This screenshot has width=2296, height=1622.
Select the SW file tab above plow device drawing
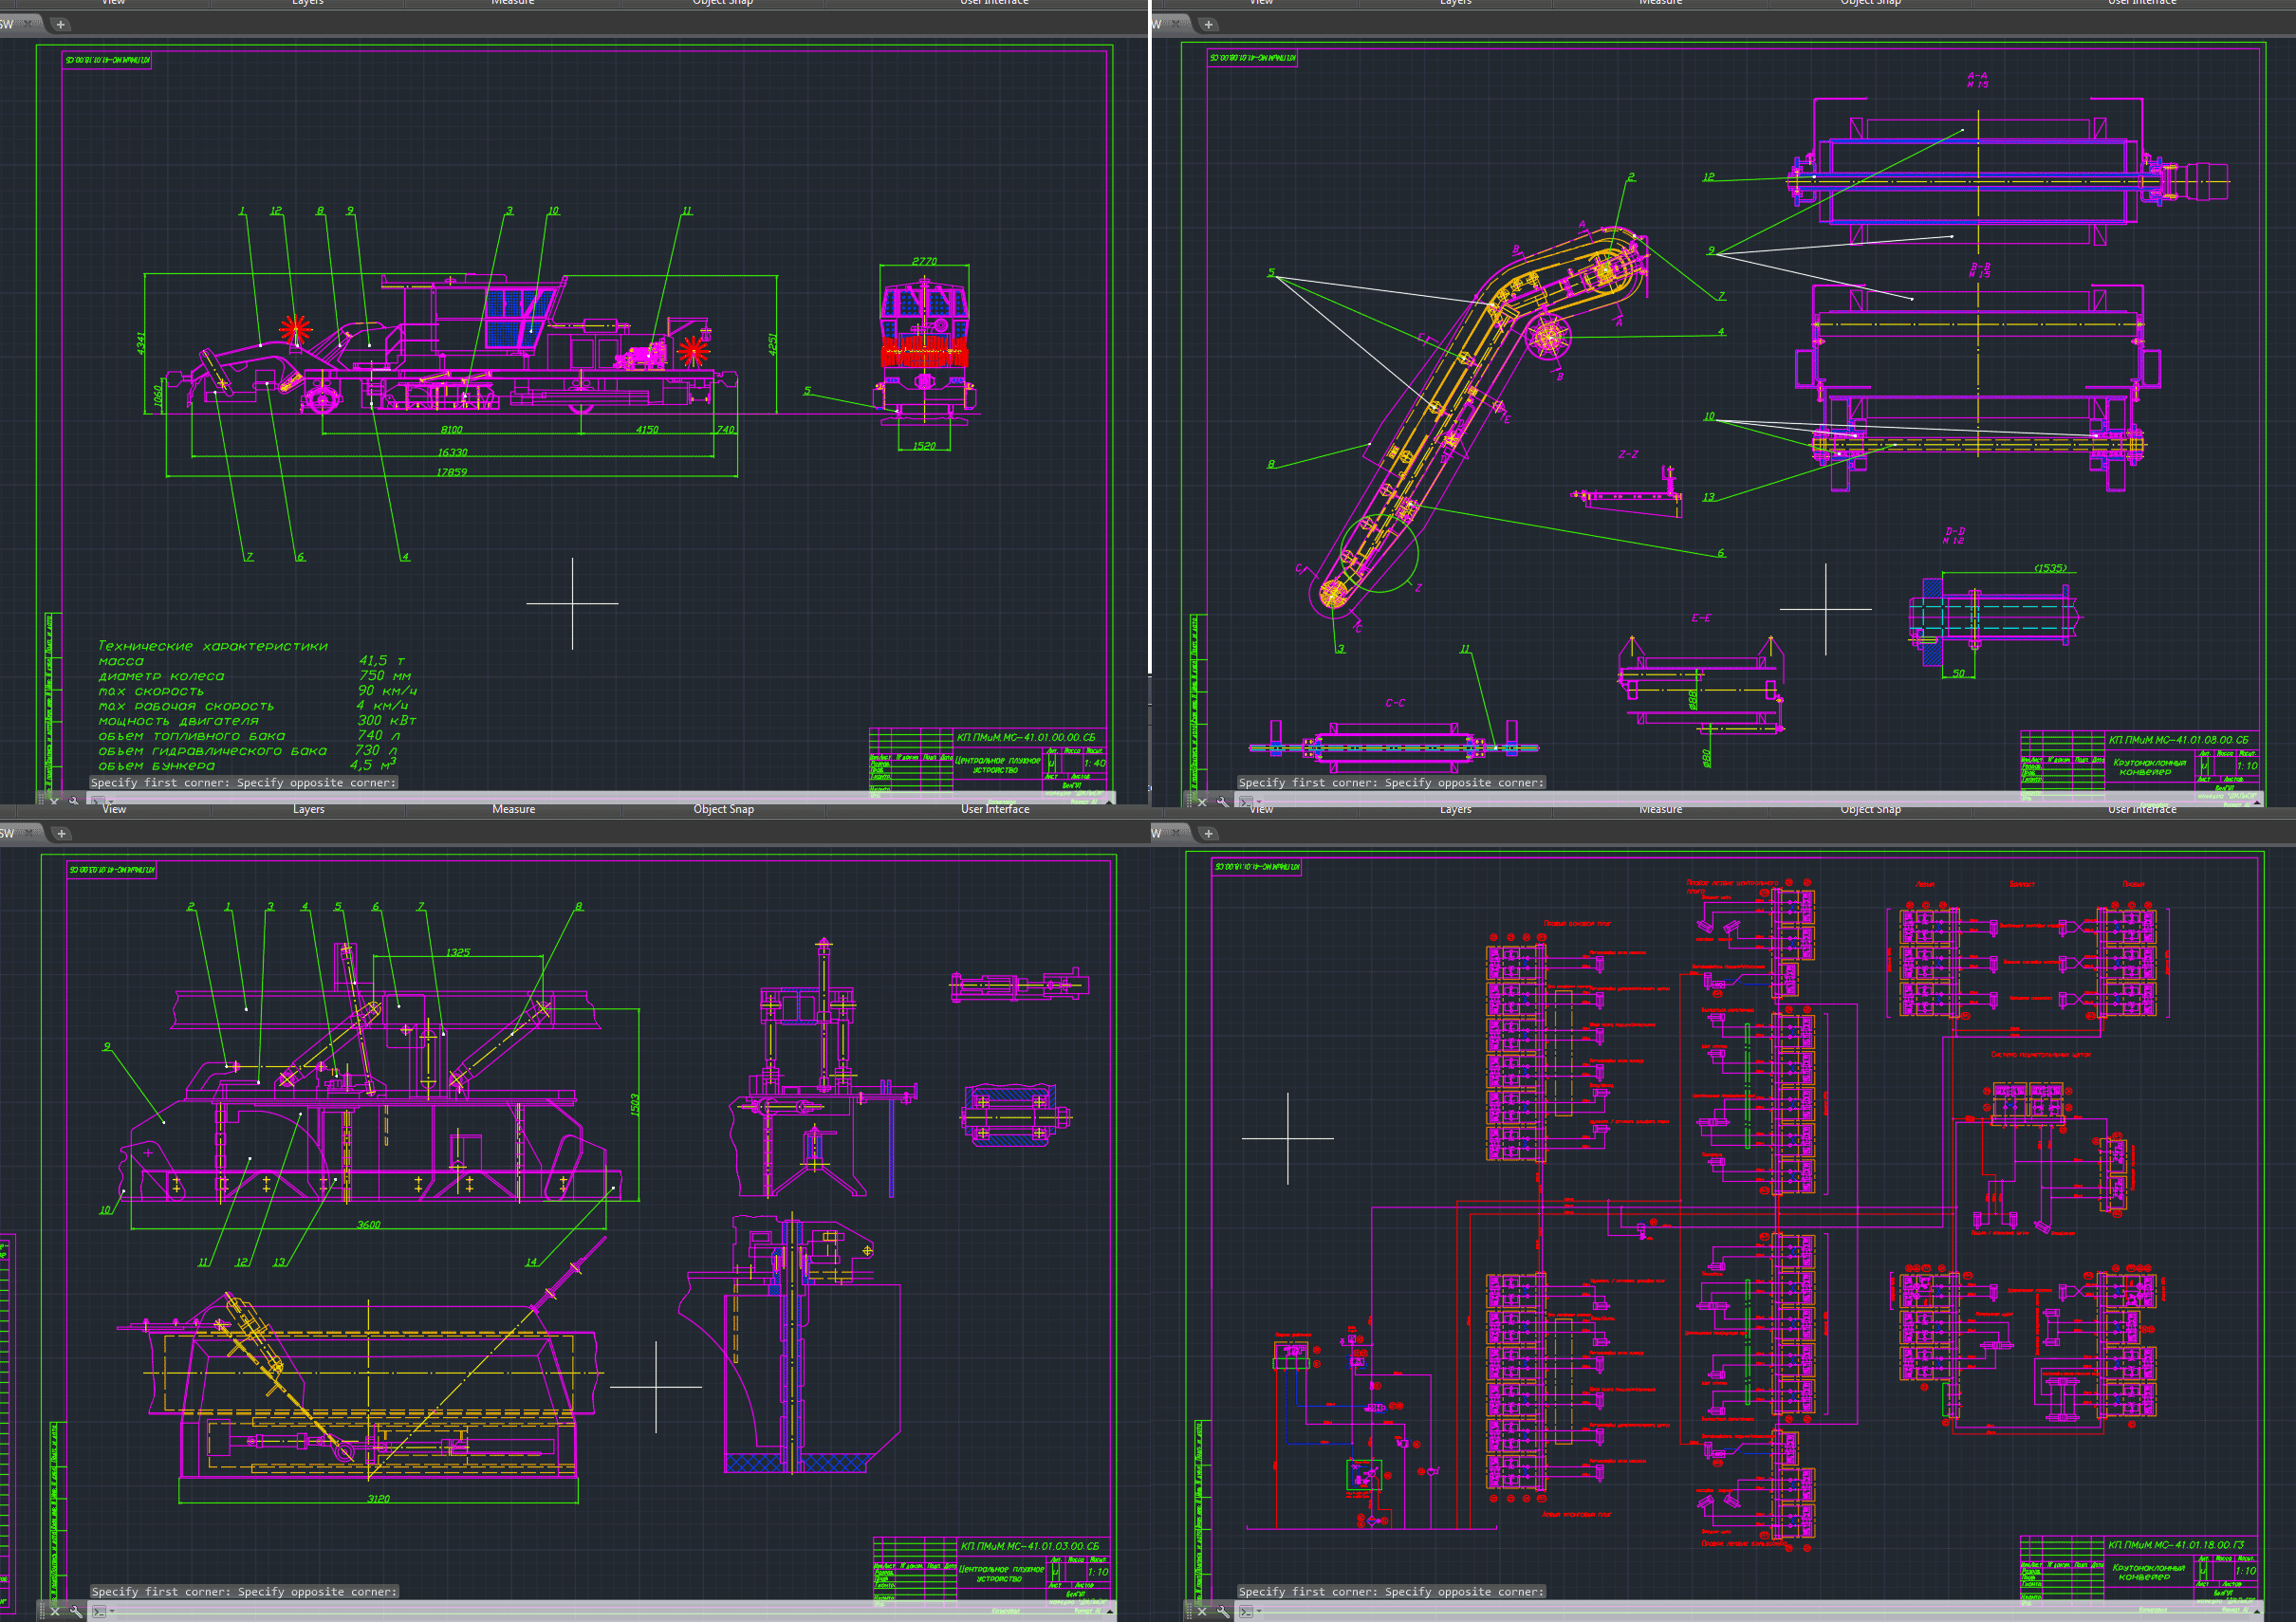tap(20, 833)
